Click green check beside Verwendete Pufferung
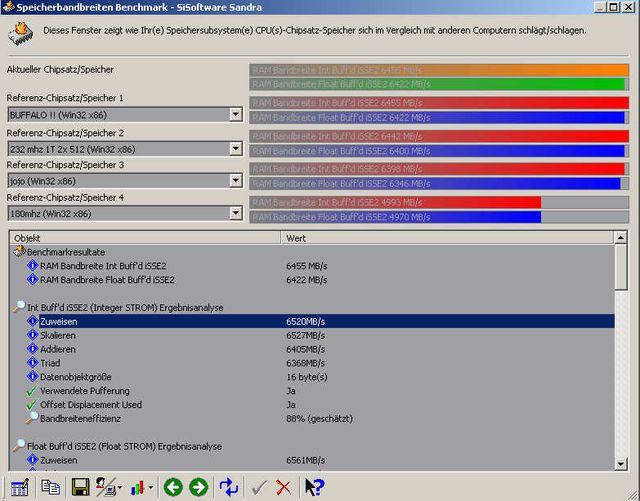The image size is (640, 501). [31, 391]
